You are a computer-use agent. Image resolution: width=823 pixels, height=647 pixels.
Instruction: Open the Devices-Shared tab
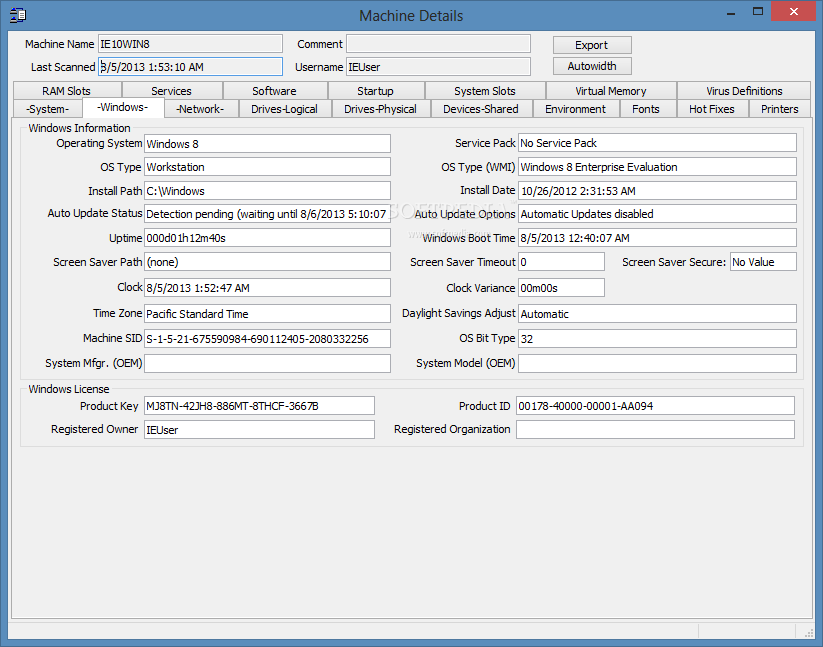coord(481,109)
